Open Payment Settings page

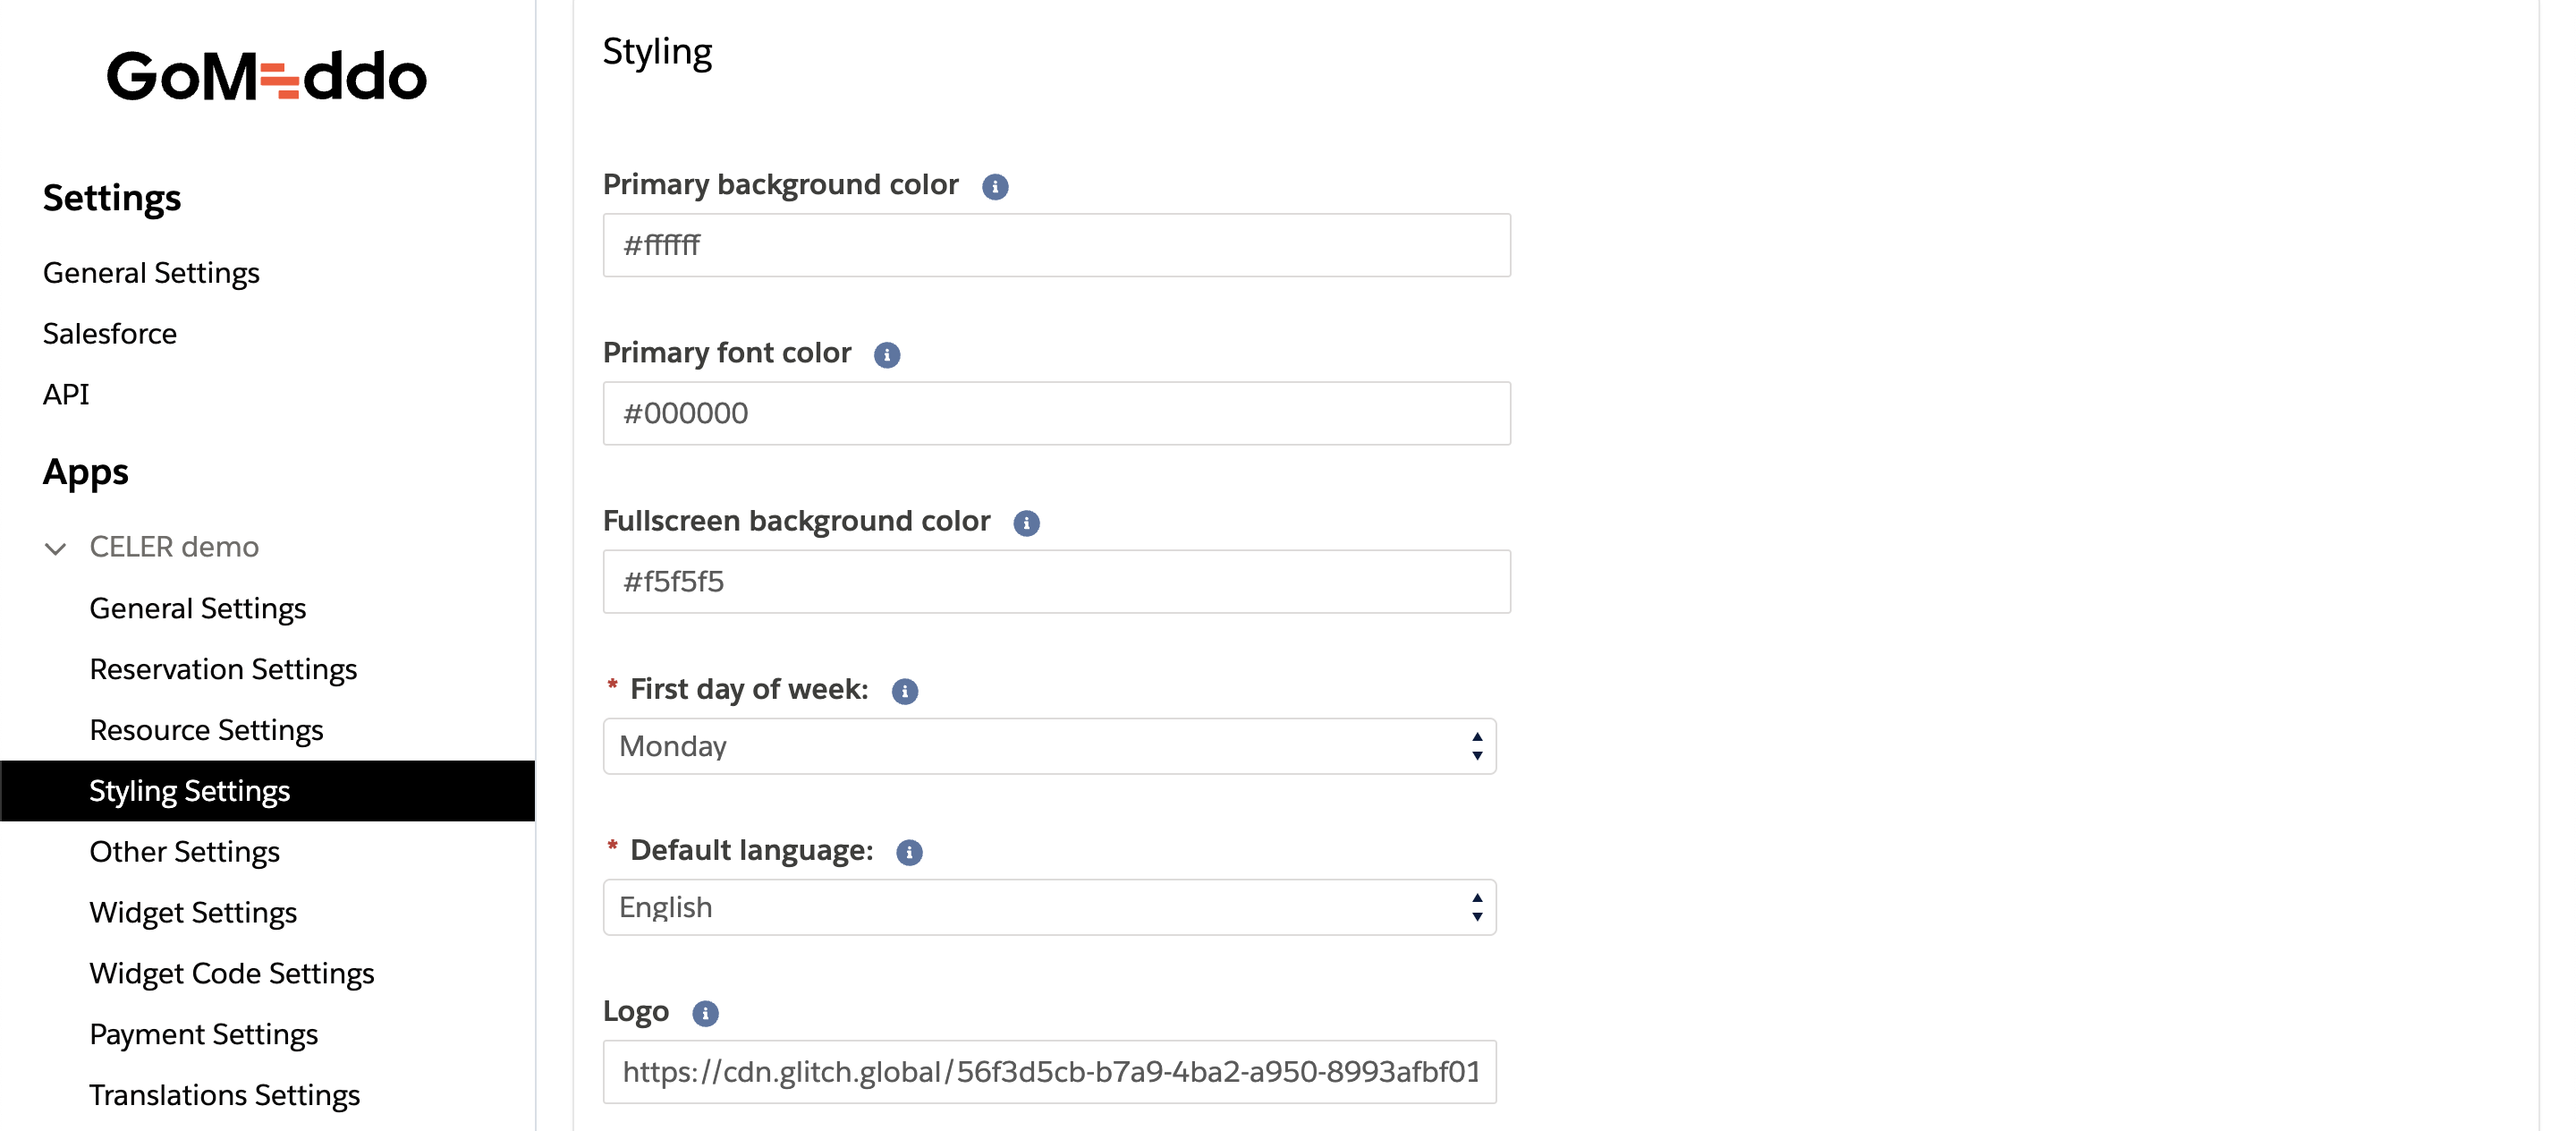203,1034
